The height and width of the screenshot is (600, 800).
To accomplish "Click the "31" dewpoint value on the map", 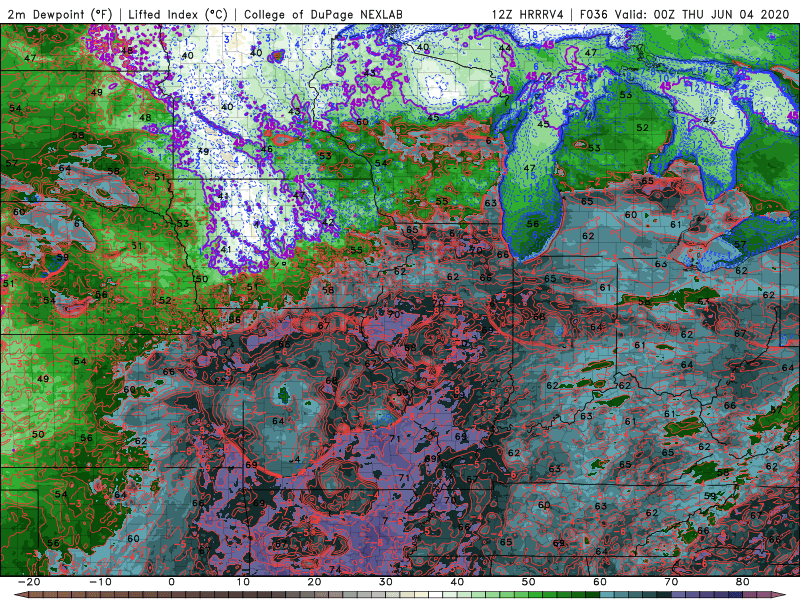I will [x=136, y=246].
